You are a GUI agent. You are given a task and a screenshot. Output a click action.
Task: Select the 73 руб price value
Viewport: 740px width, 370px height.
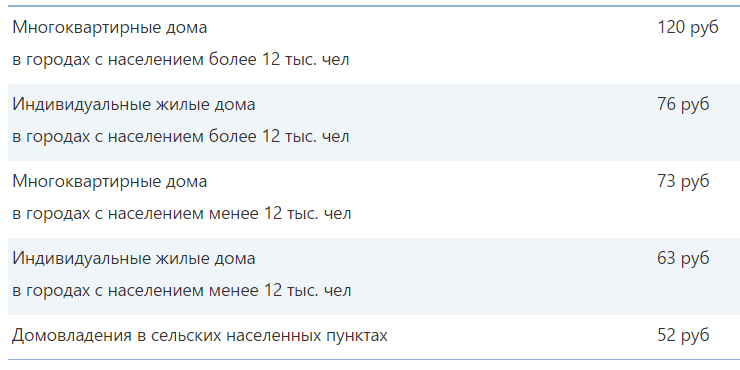(683, 181)
